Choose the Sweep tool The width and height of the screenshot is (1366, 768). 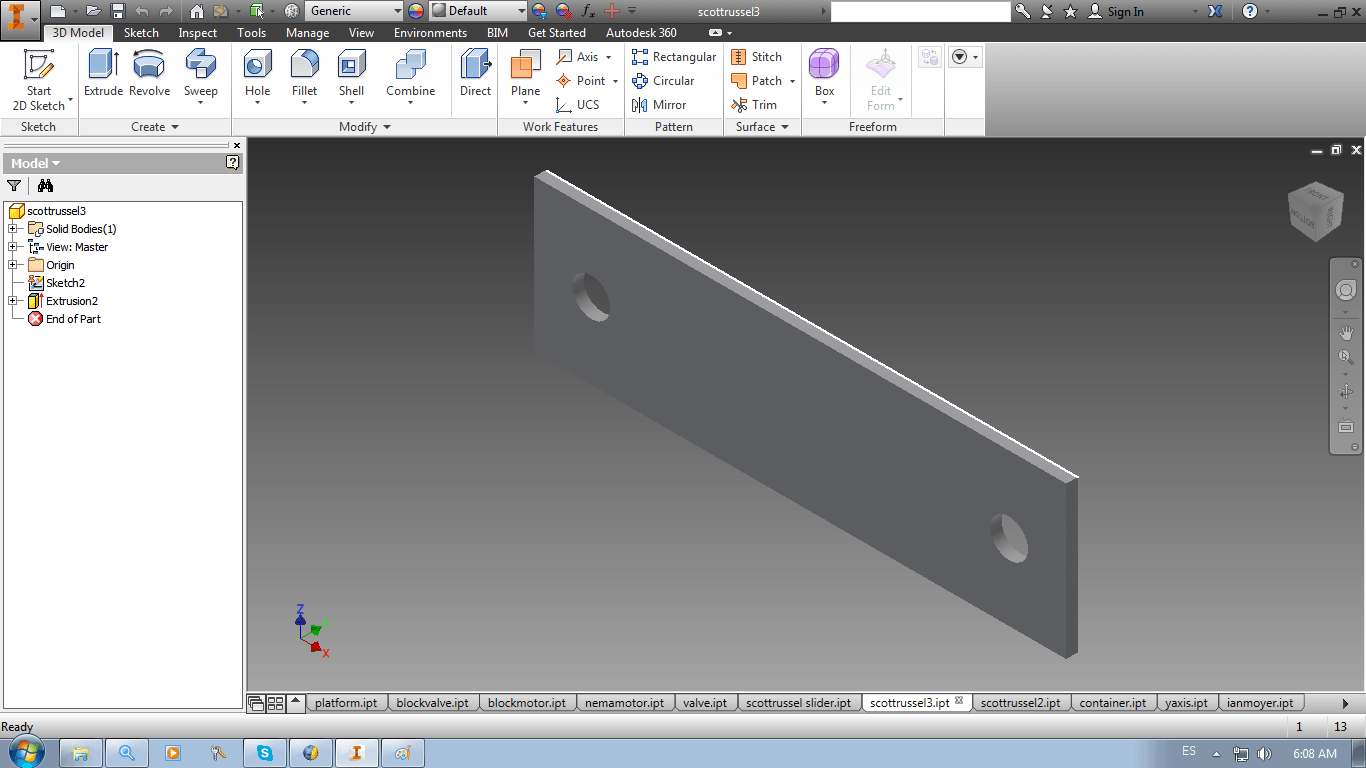(x=201, y=78)
